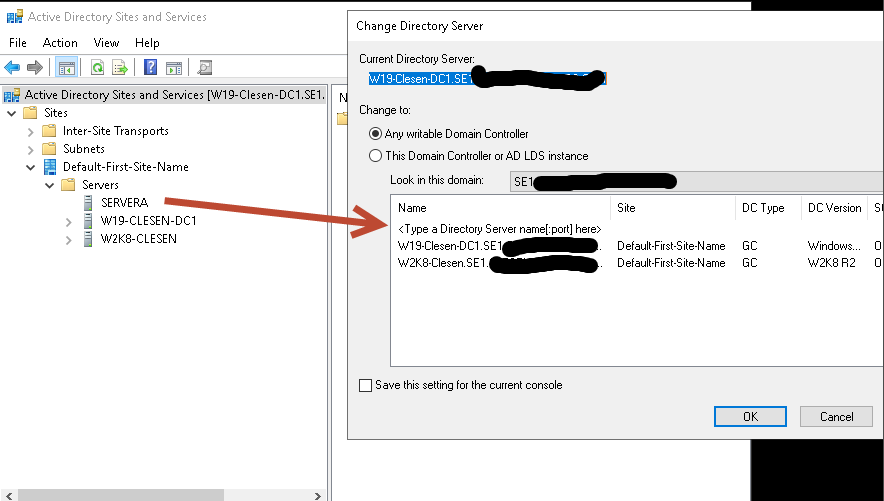Open the File menu
The image size is (884, 501).
pos(17,43)
